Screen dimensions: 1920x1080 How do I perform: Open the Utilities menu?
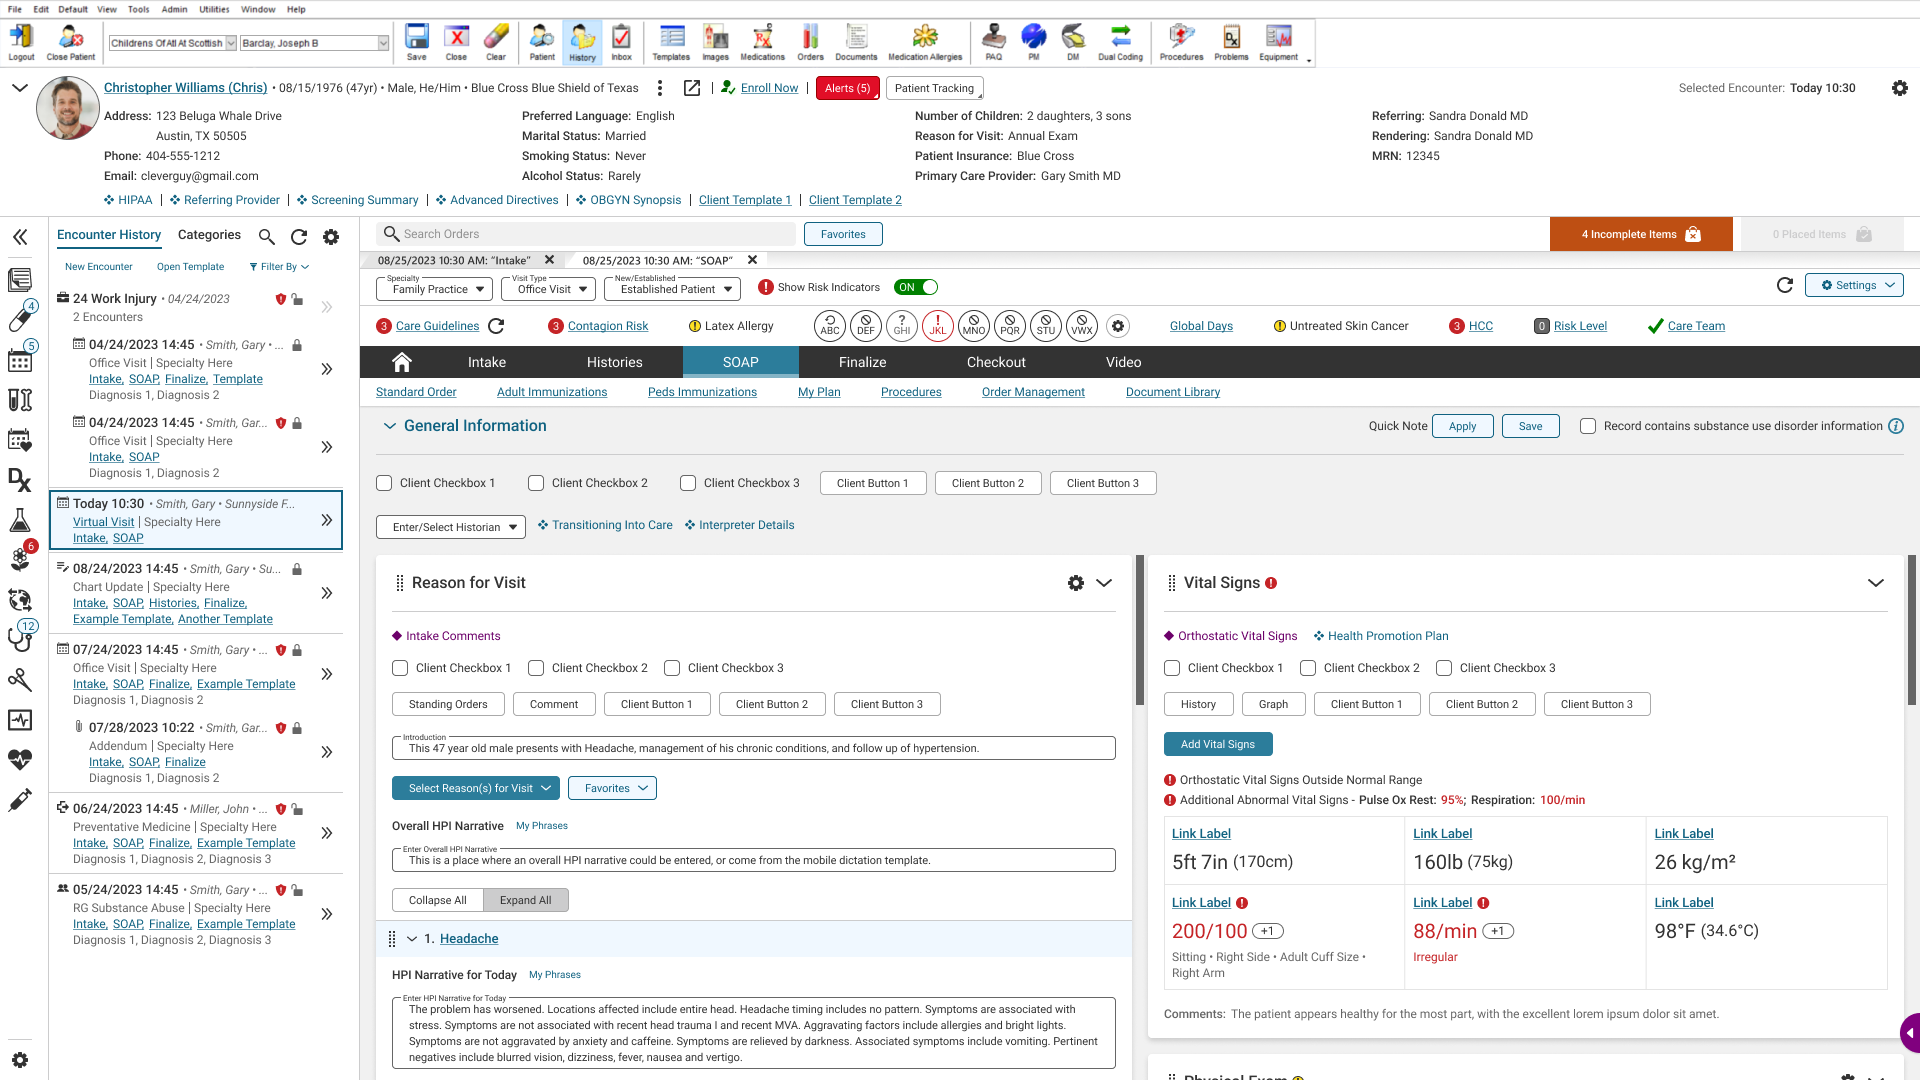[214, 9]
